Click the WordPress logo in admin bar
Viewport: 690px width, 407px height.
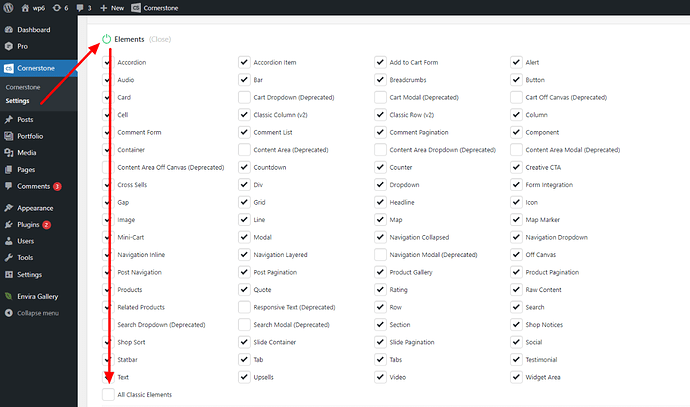pyautogui.click(x=10, y=8)
